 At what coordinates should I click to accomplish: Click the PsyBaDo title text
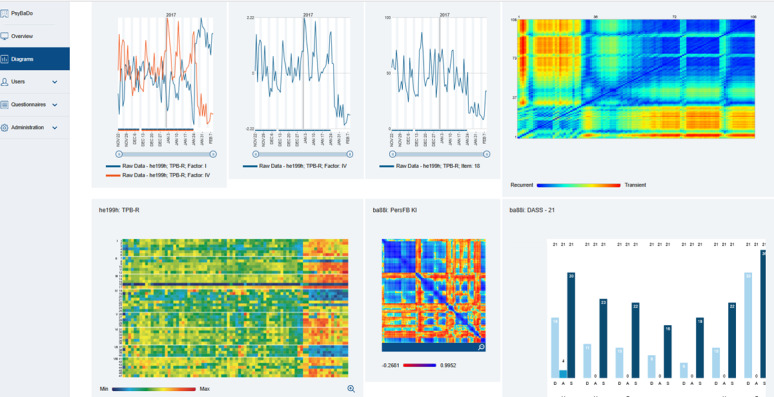[22, 13]
